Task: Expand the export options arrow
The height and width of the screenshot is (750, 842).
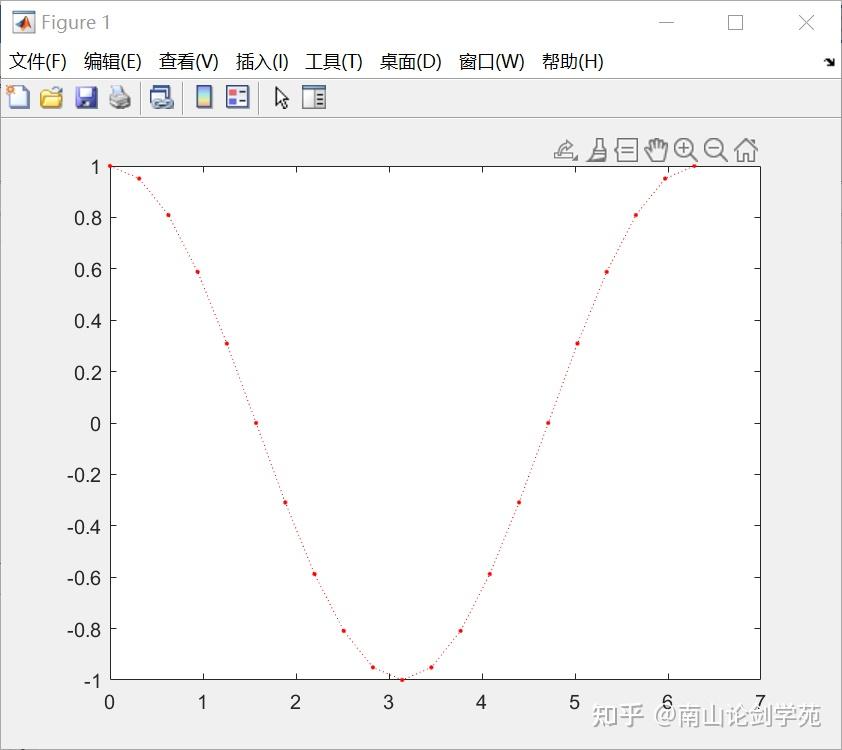Action: (x=573, y=158)
